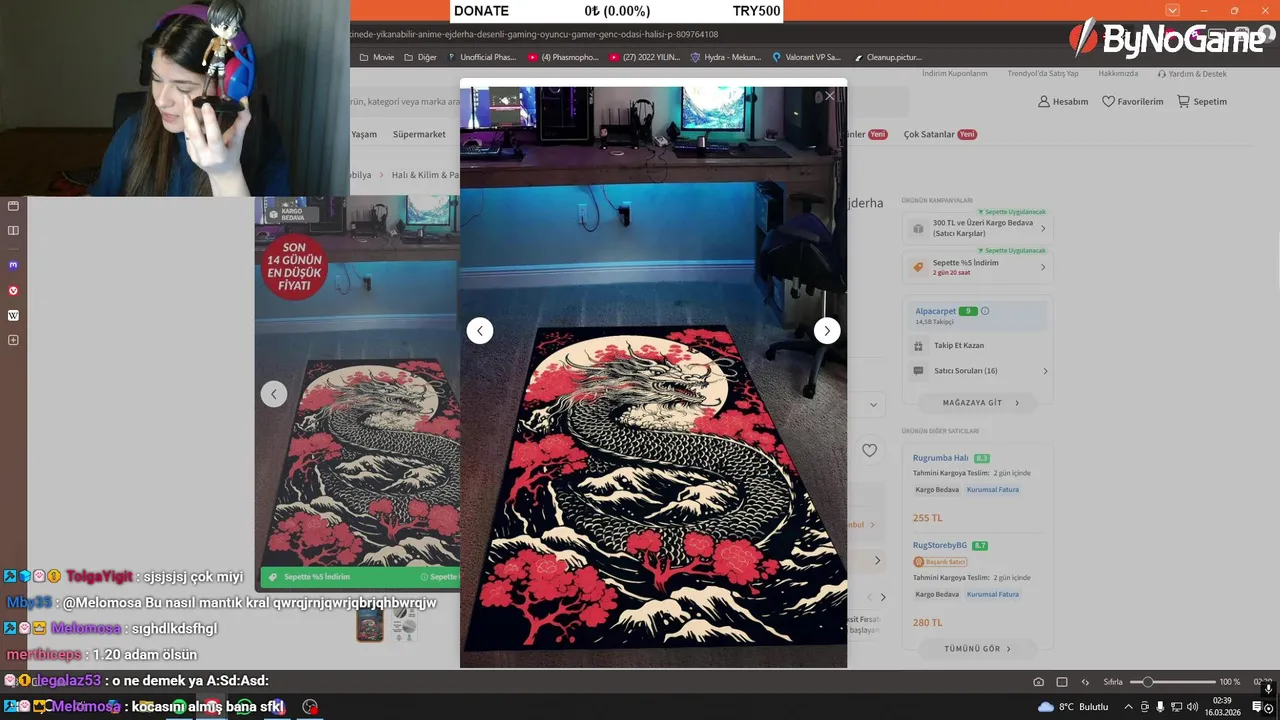
Task: Open Hakkımızda link
Action: pyautogui.click(x=1118, y=74)
